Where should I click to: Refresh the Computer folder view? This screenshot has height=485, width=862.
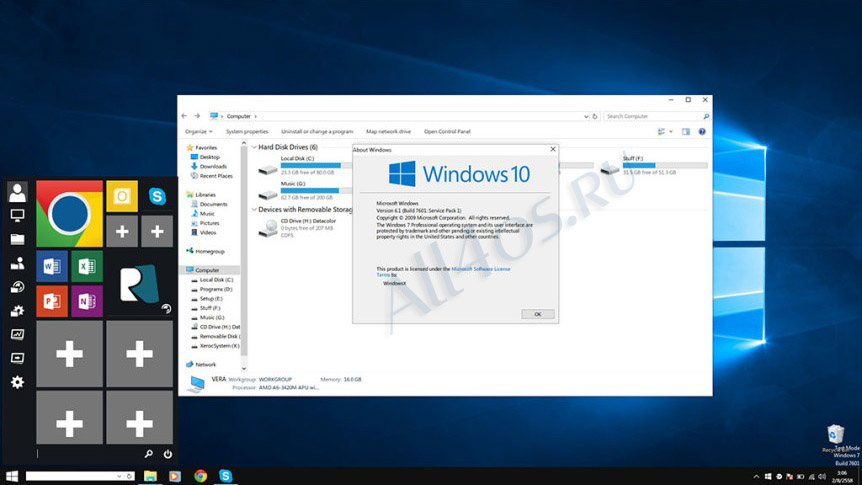click(594, 117)
